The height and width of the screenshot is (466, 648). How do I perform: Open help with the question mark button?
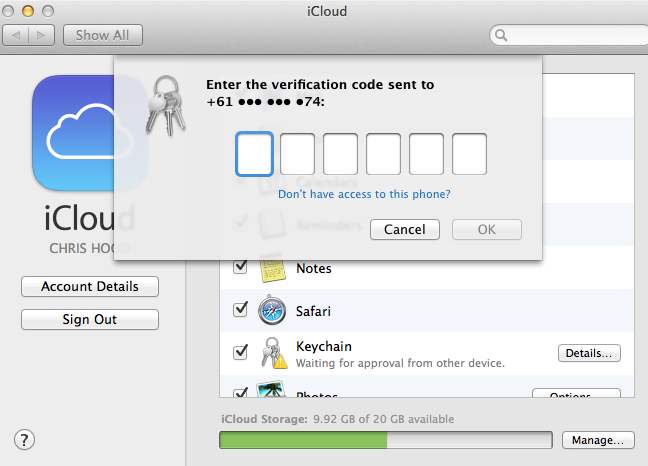[x=24, y=440]
